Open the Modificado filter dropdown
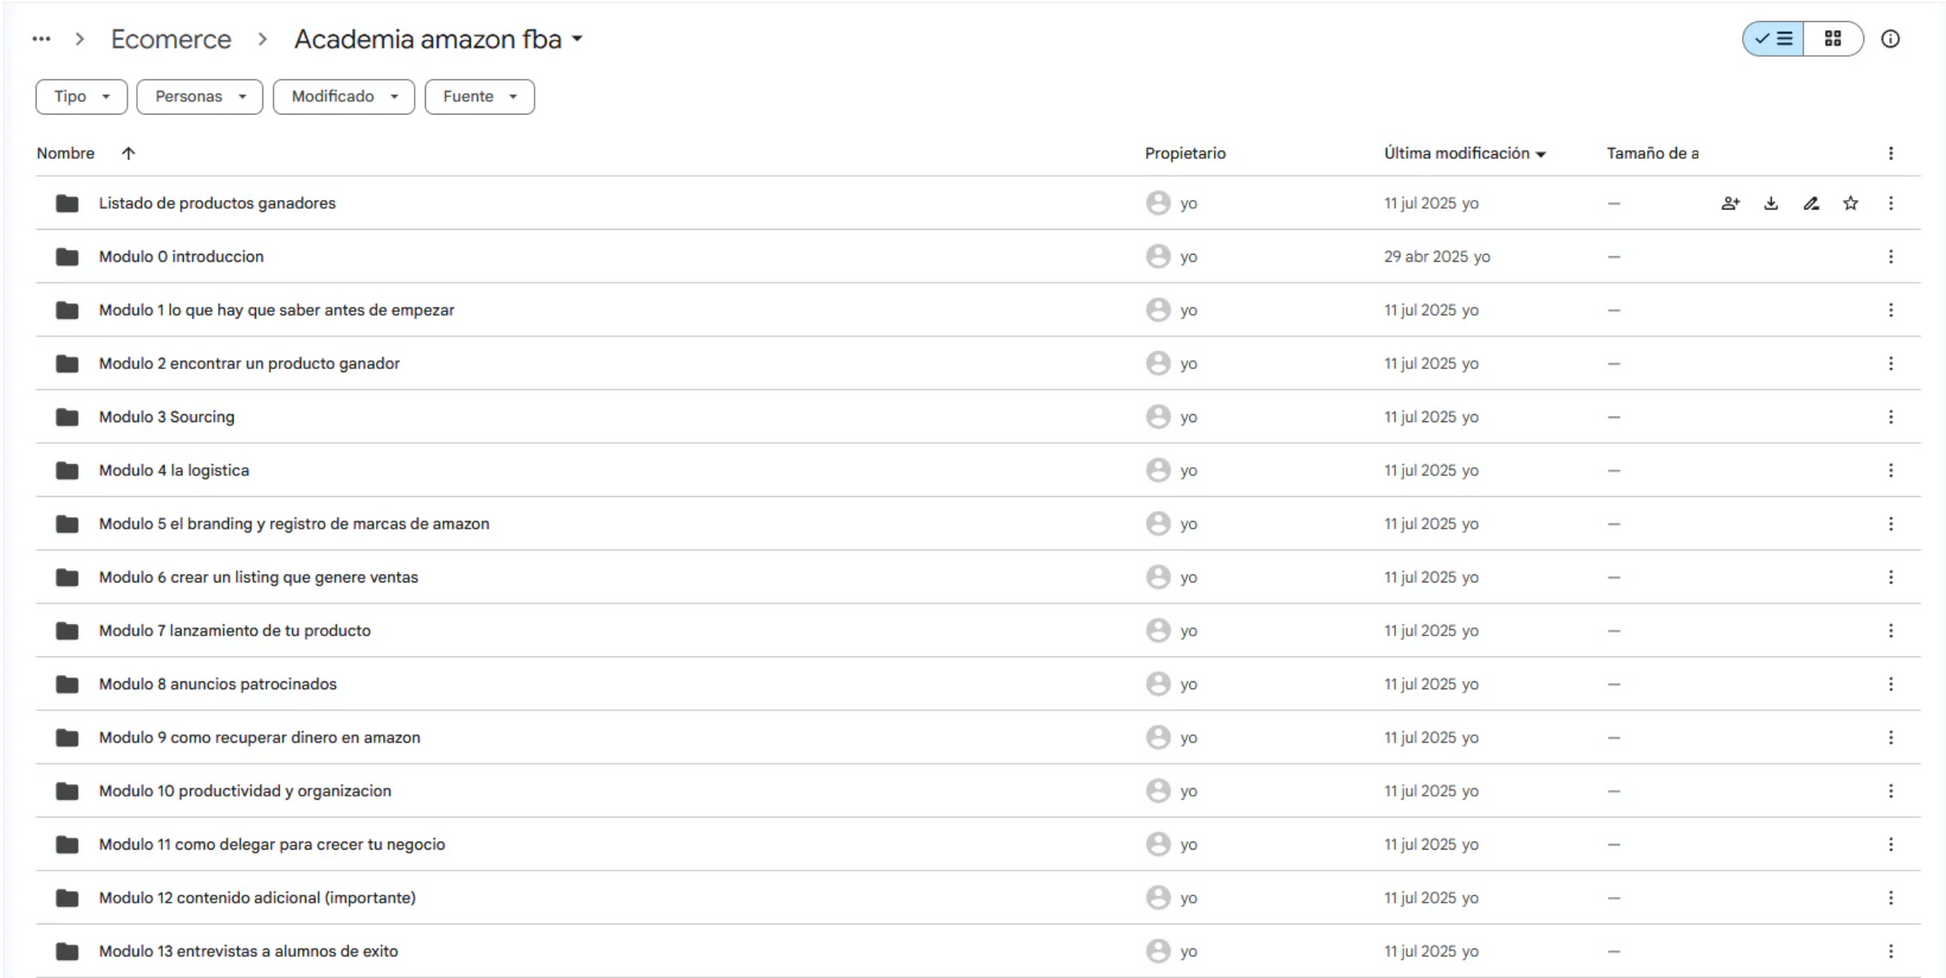The width and height of the screenshot is (1946, 978). pyautogui.click(x=344, y=97)
